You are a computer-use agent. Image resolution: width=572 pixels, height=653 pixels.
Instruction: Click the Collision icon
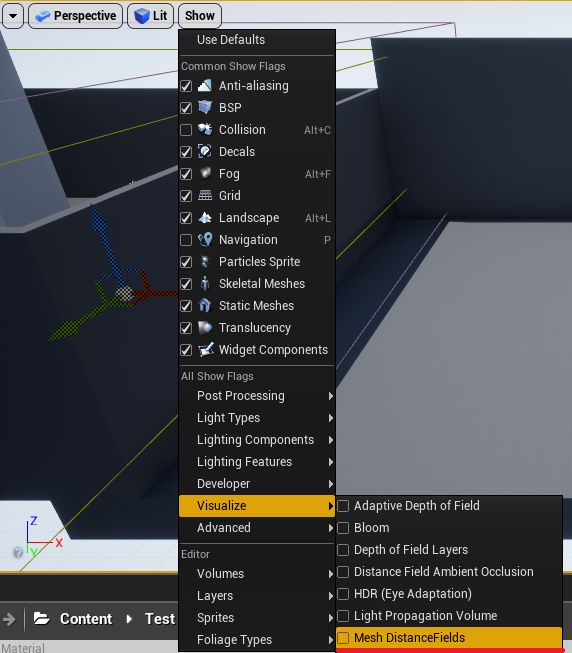(205, 130)
